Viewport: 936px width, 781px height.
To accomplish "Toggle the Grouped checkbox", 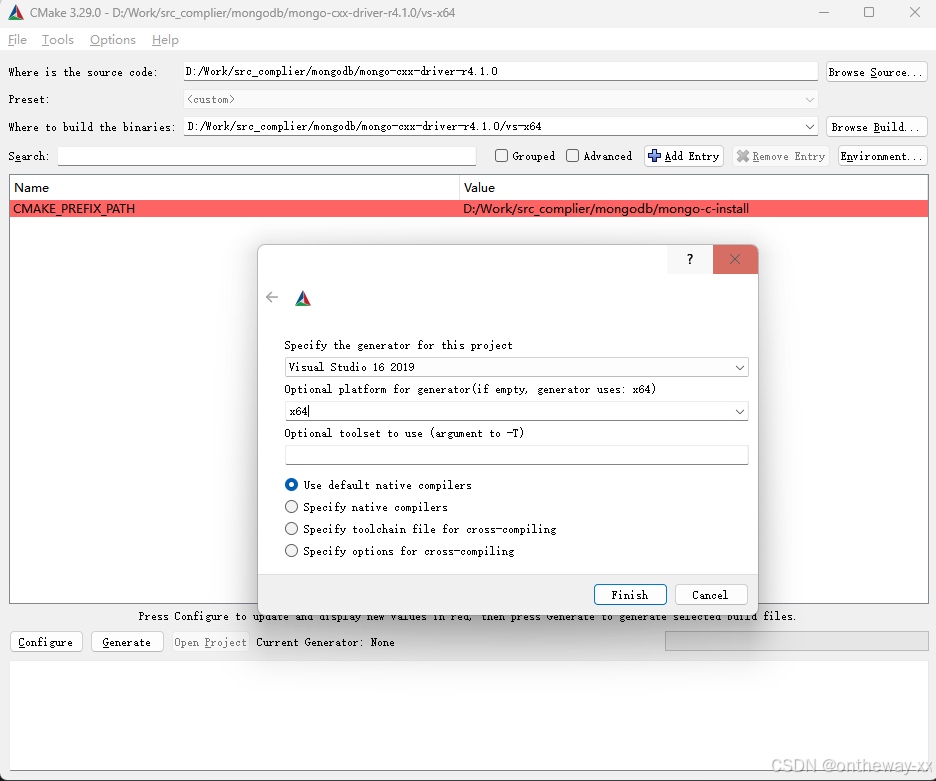I will tap(501, 156).
